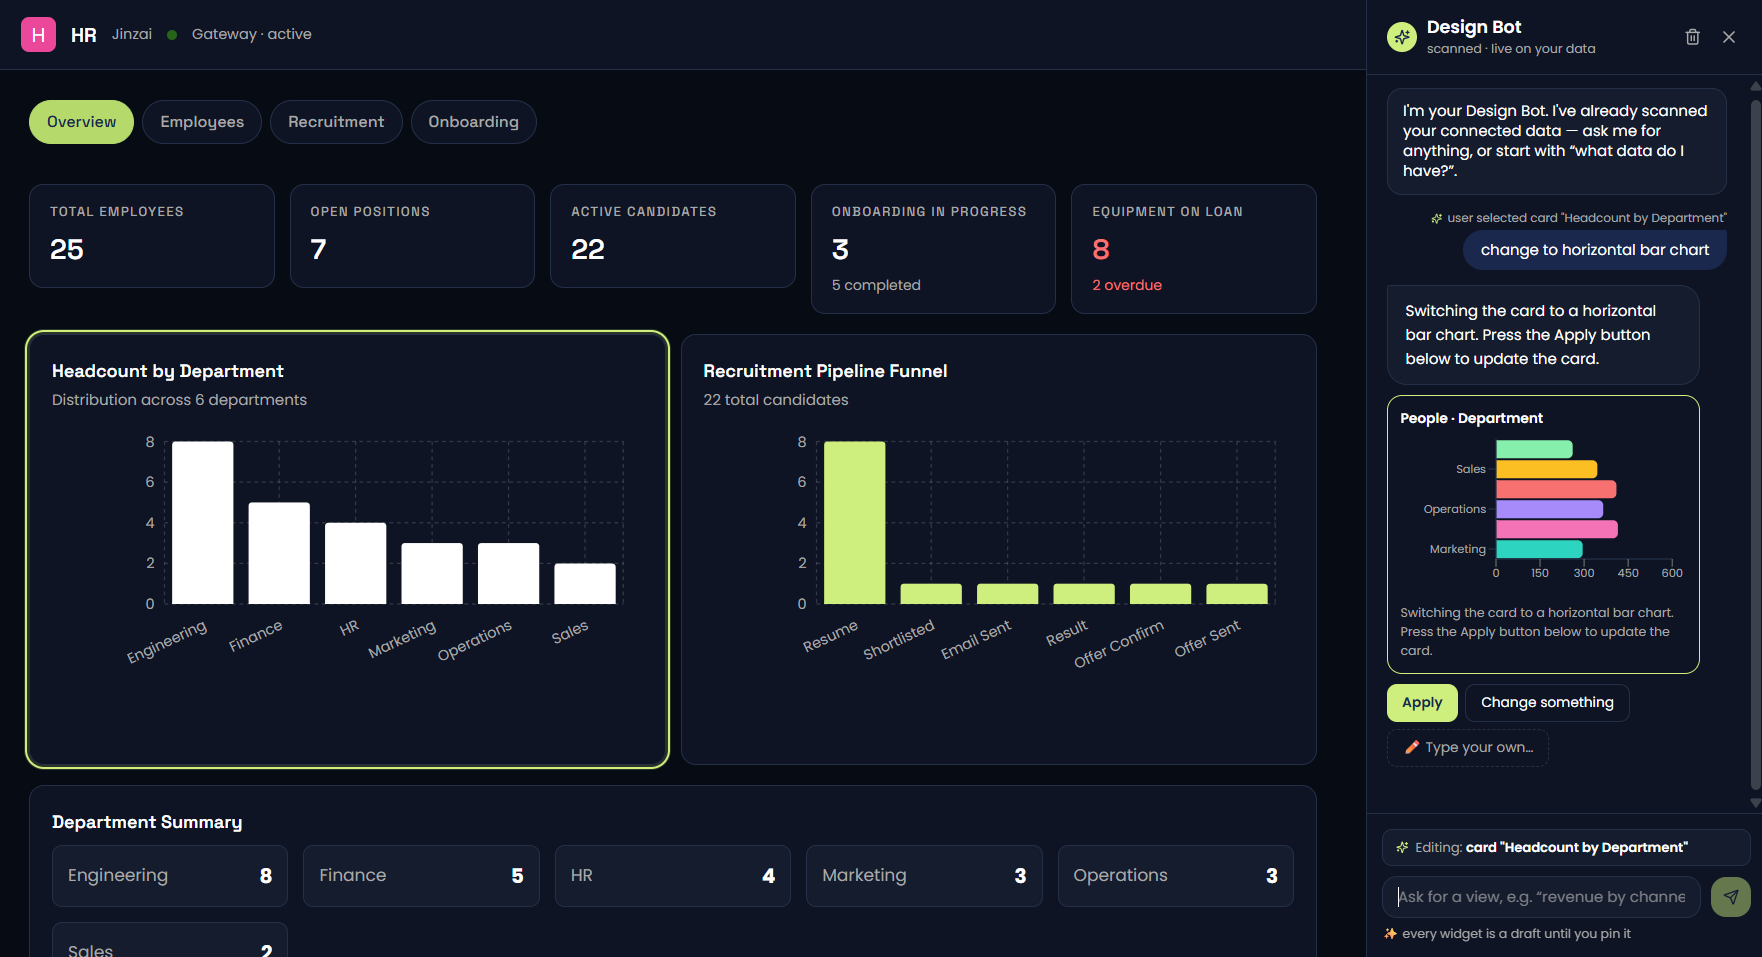Viewport: 1762px width, 957px height.
Task: Open the Onboarding In Progress card
Action: (x=933, y=249)
